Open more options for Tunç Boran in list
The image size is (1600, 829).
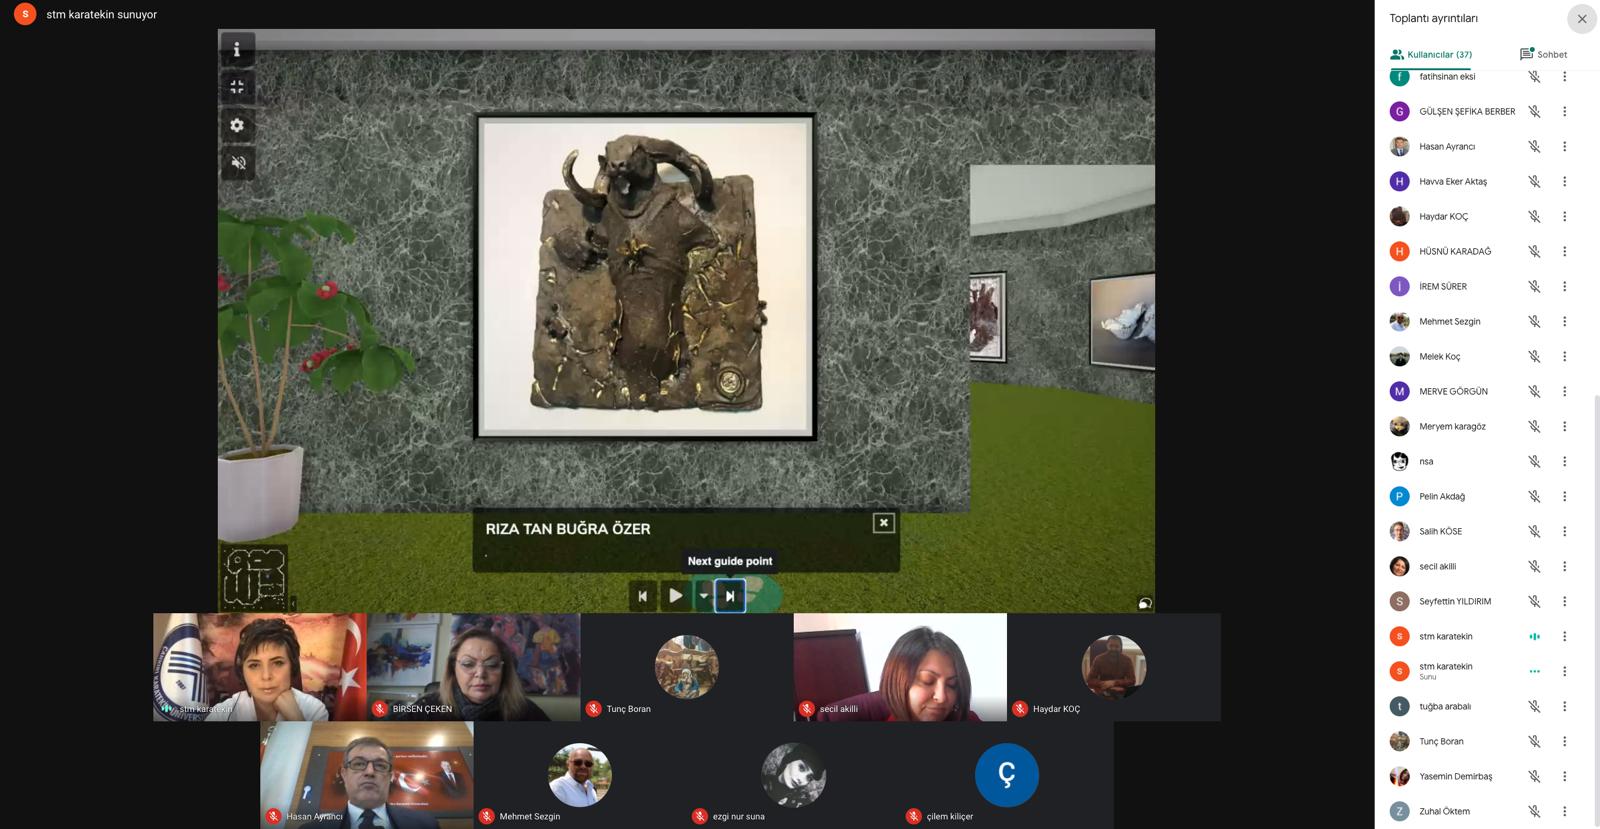(1565, 742)
